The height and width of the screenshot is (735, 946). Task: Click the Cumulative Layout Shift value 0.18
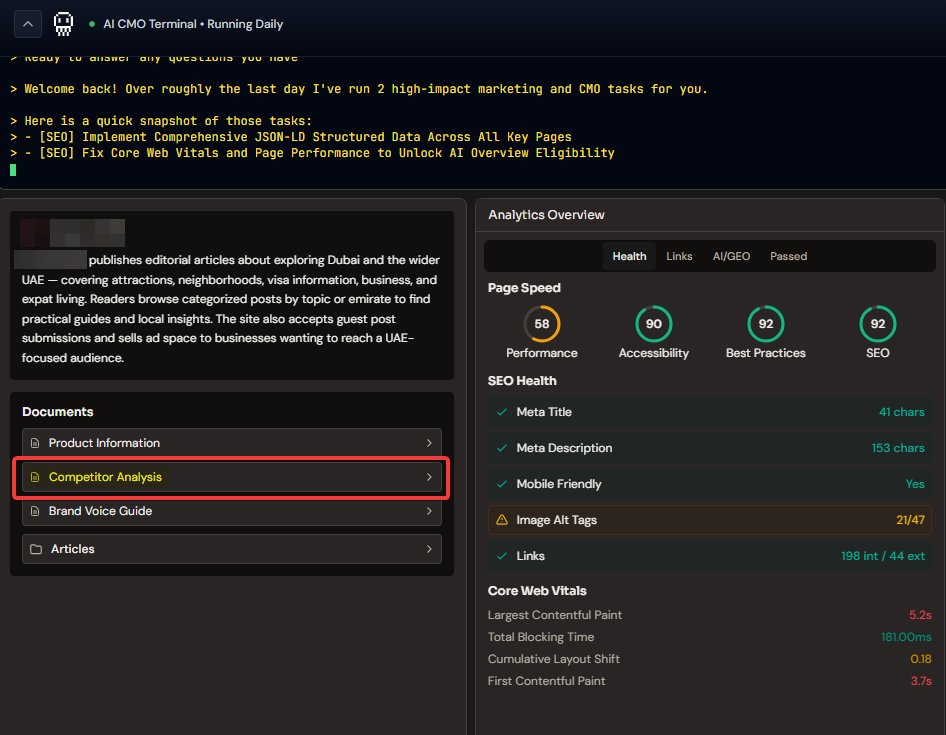(x=921, y=659)
